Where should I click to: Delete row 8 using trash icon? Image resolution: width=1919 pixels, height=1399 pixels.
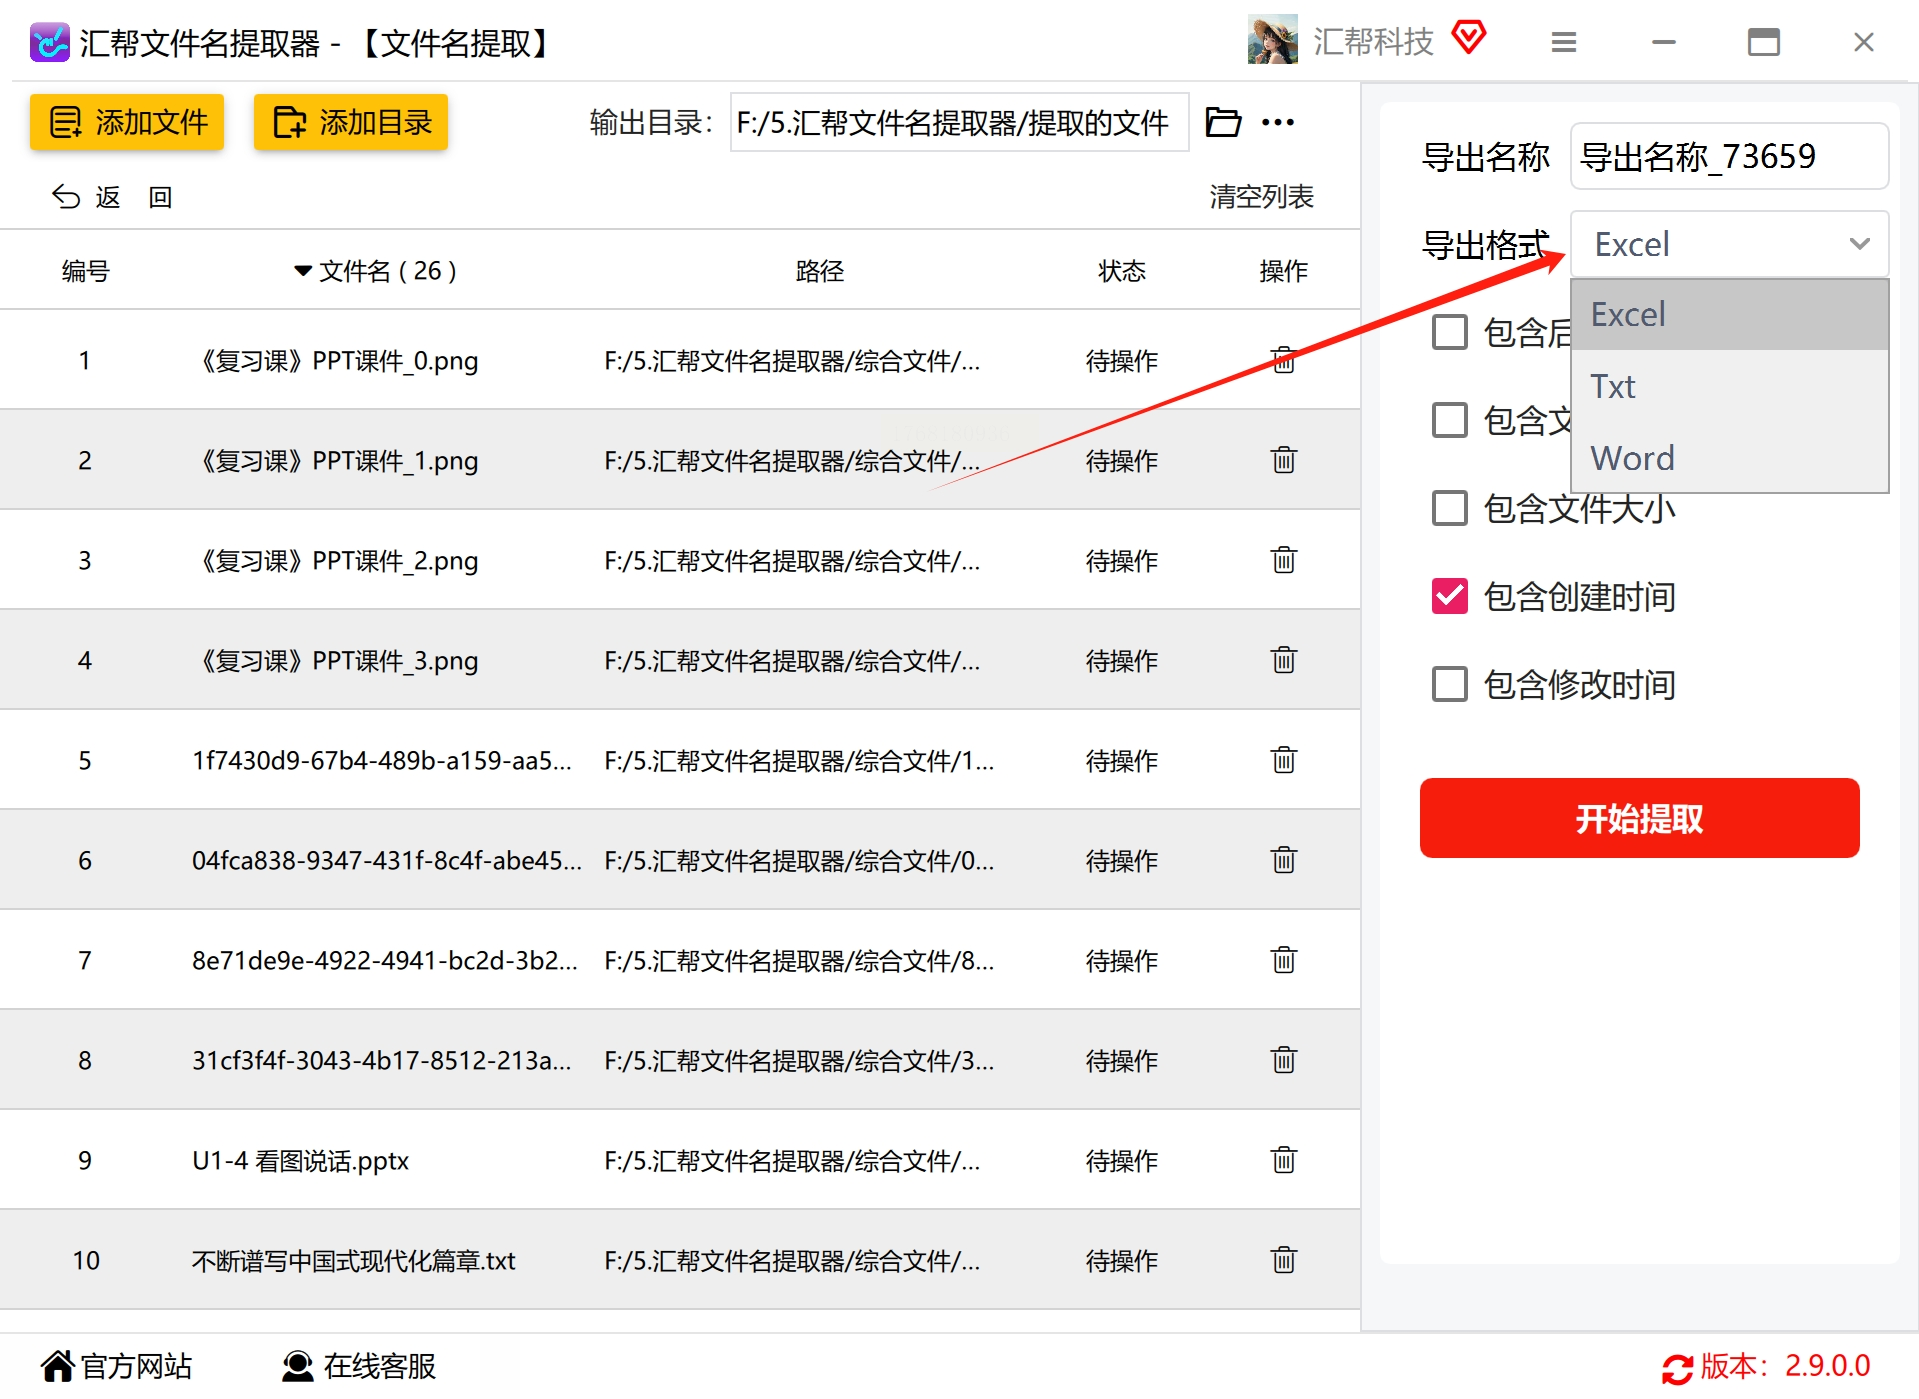pyautogui.click(x=1283, y=1060)
